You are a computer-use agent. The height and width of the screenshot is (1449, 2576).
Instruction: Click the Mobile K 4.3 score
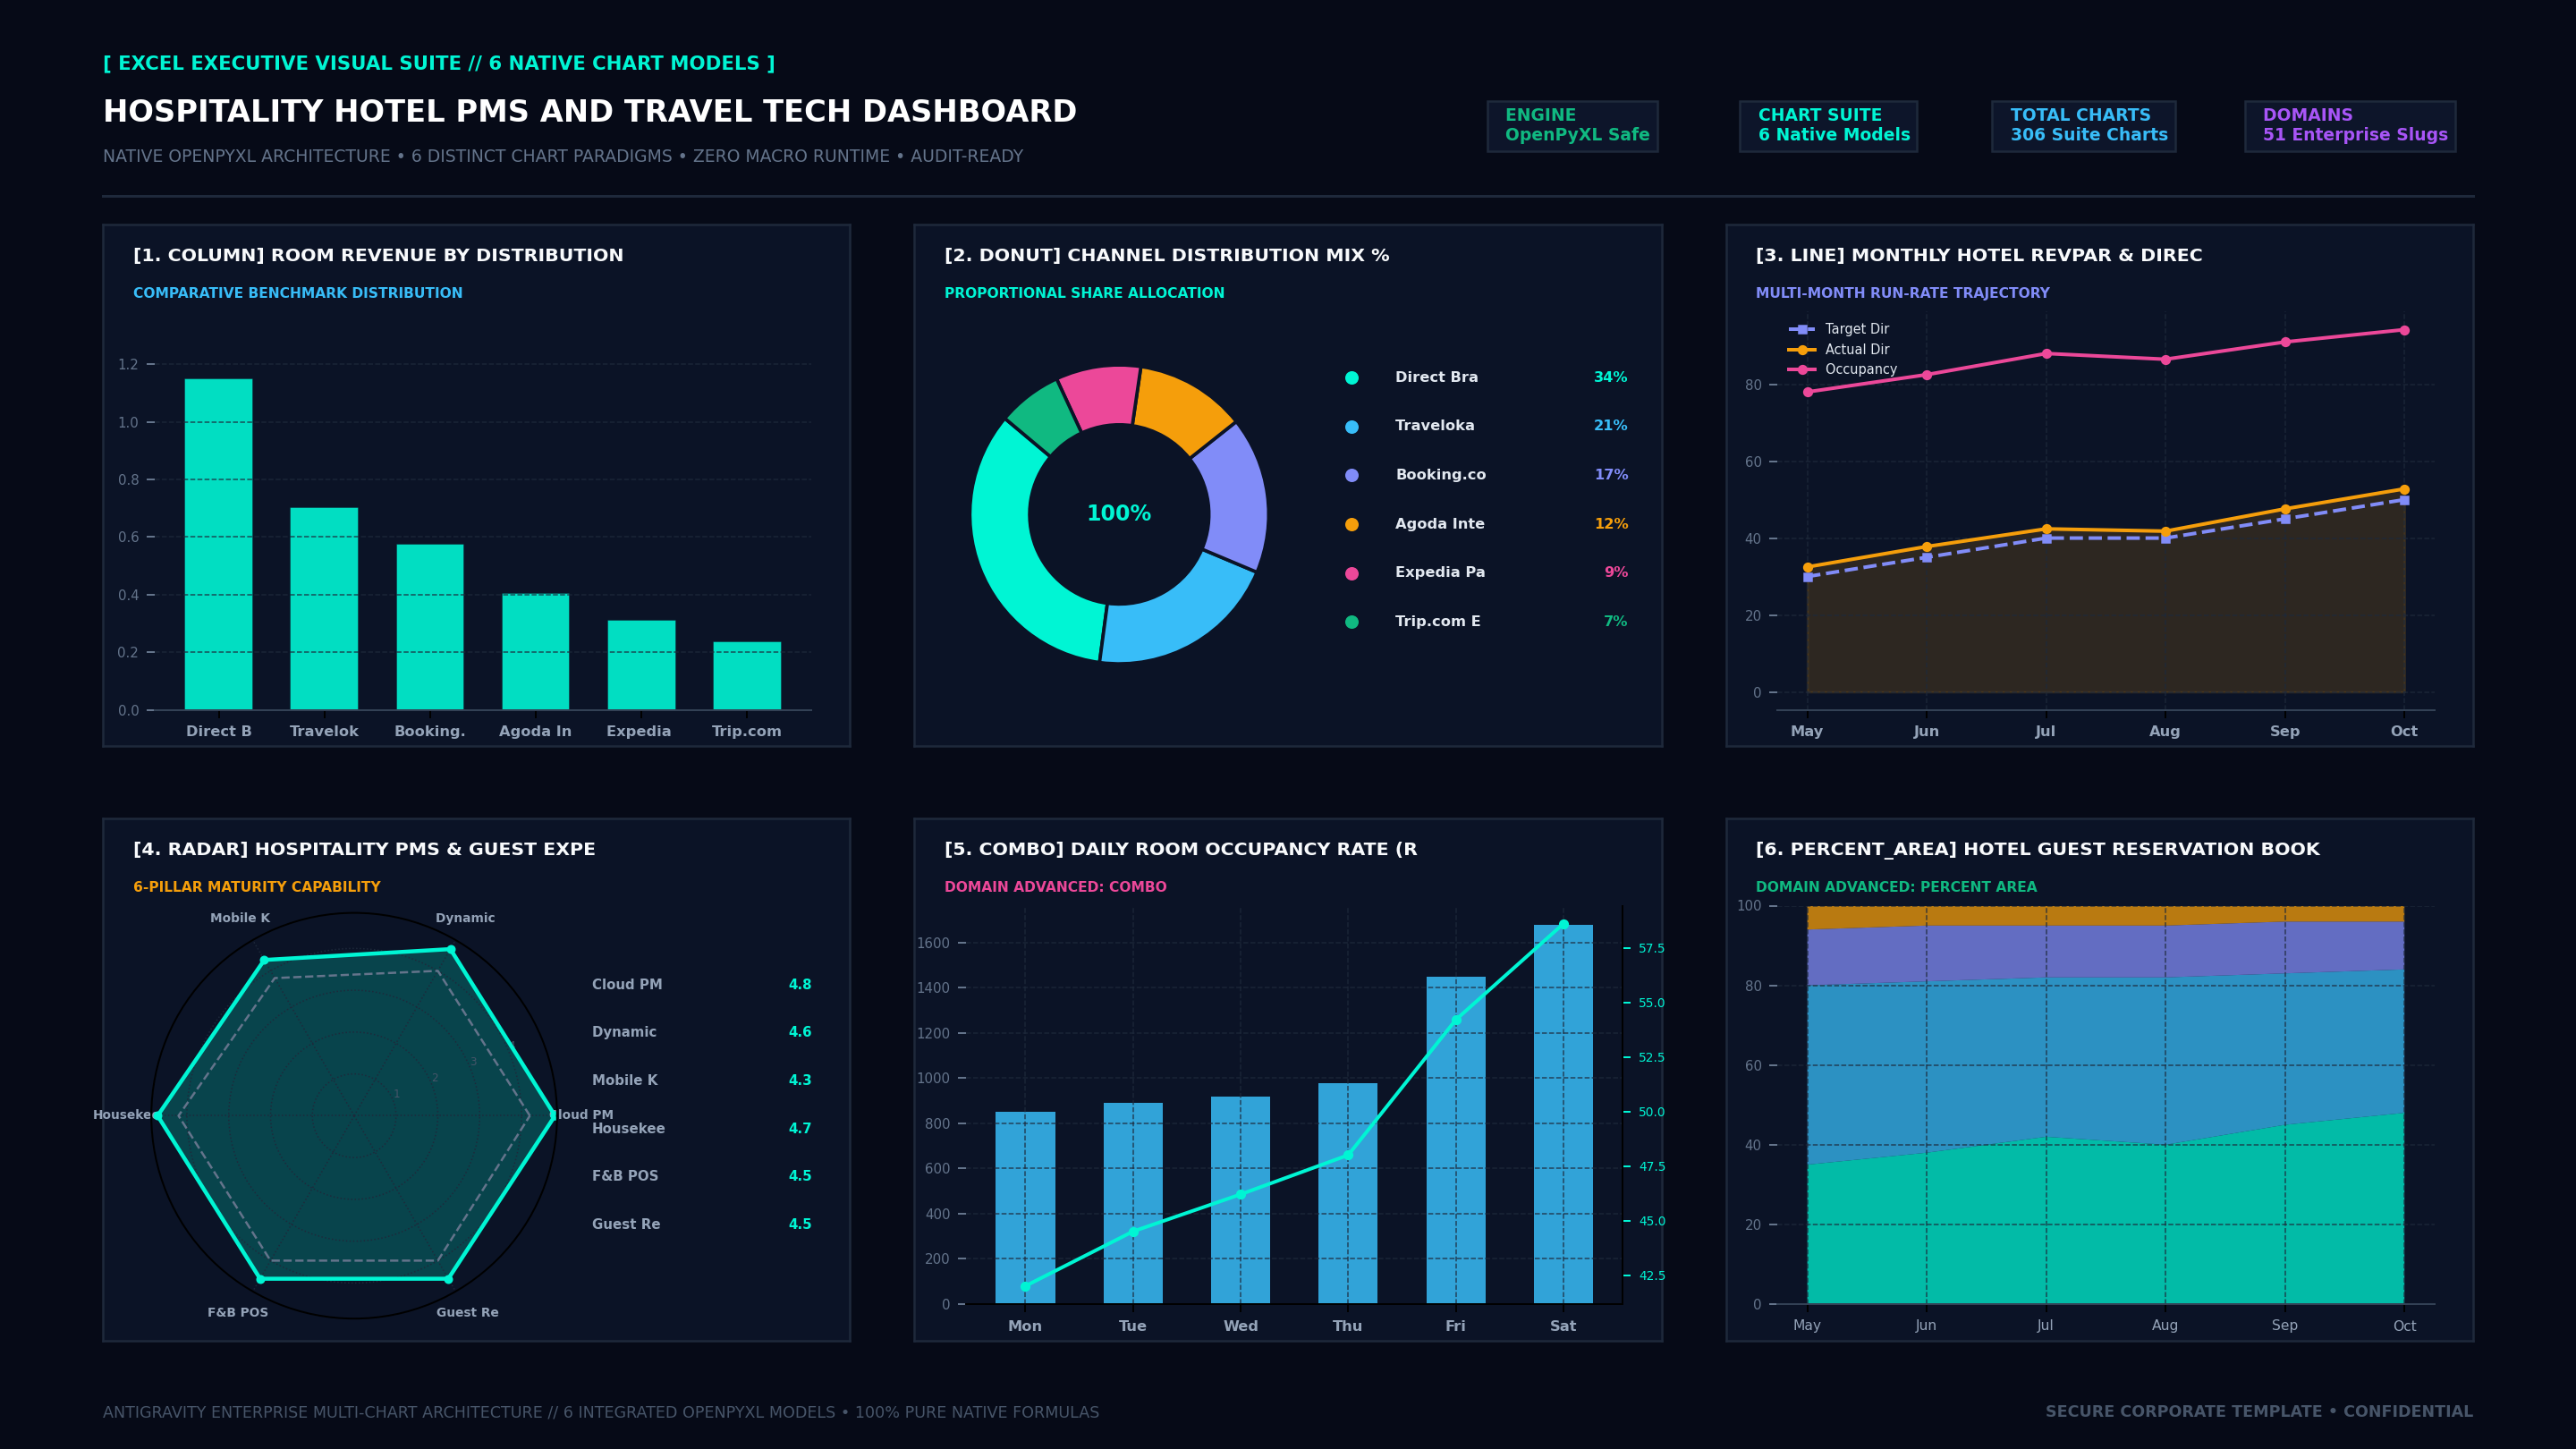(x=800, y=1080)
